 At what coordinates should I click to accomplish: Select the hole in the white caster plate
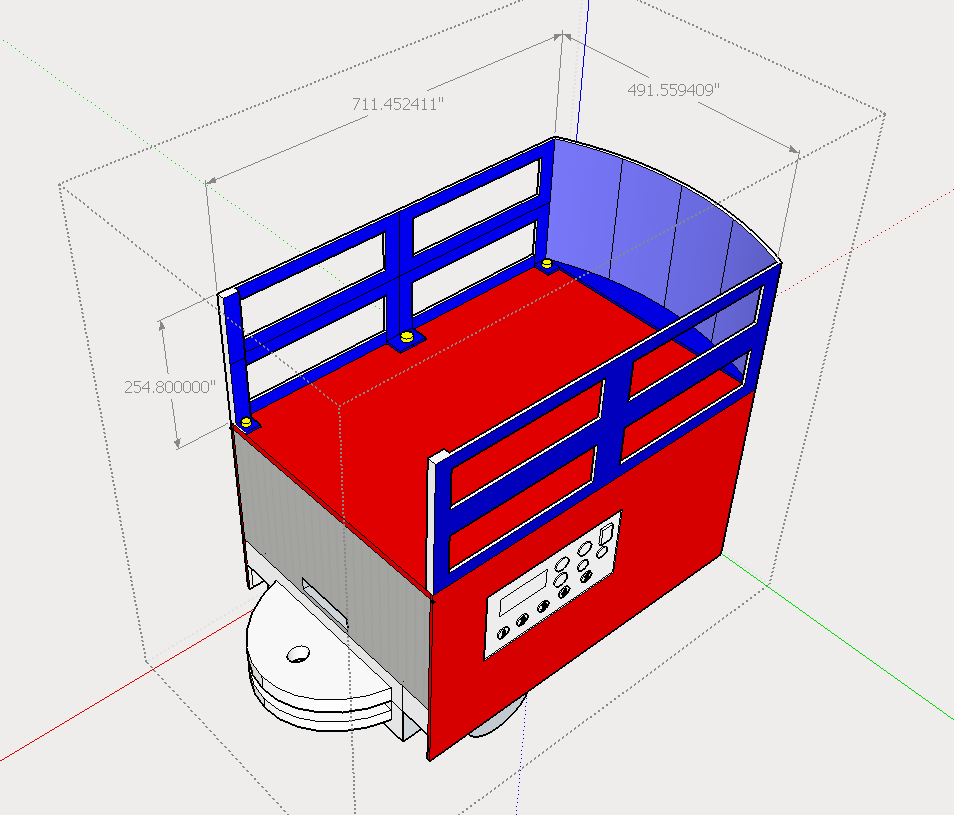coord(298,654)
